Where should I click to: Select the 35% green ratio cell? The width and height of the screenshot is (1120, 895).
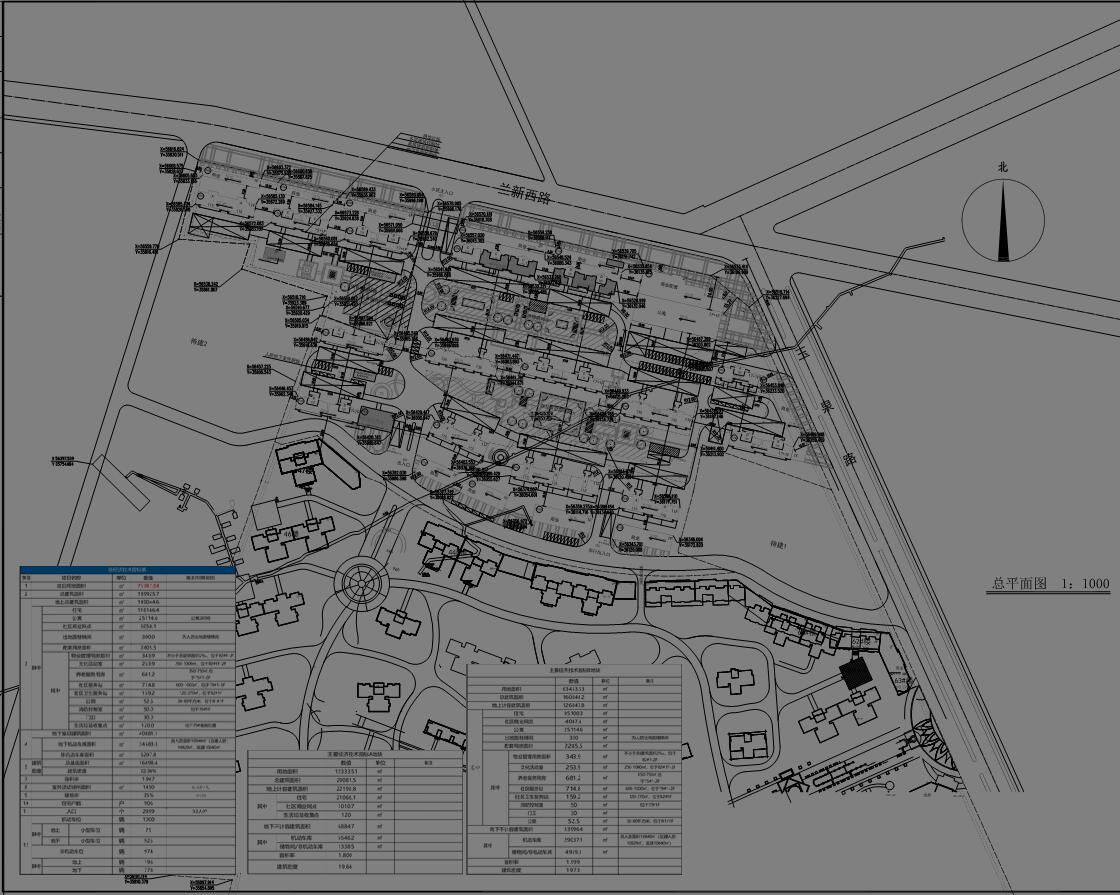[x=148, y=795]
